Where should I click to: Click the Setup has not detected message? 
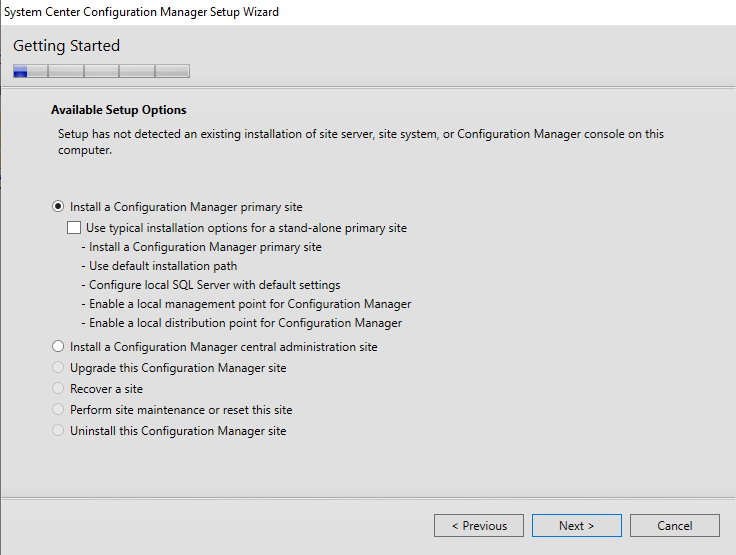coord(360,142)
